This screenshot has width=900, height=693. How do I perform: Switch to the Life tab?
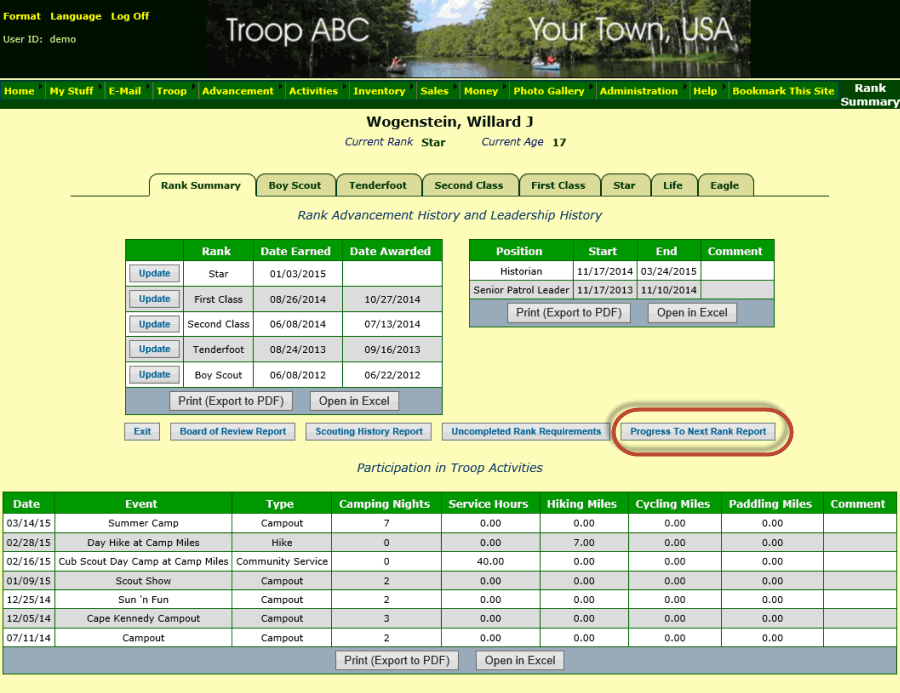pyautogui.click(x=673, y=185)
